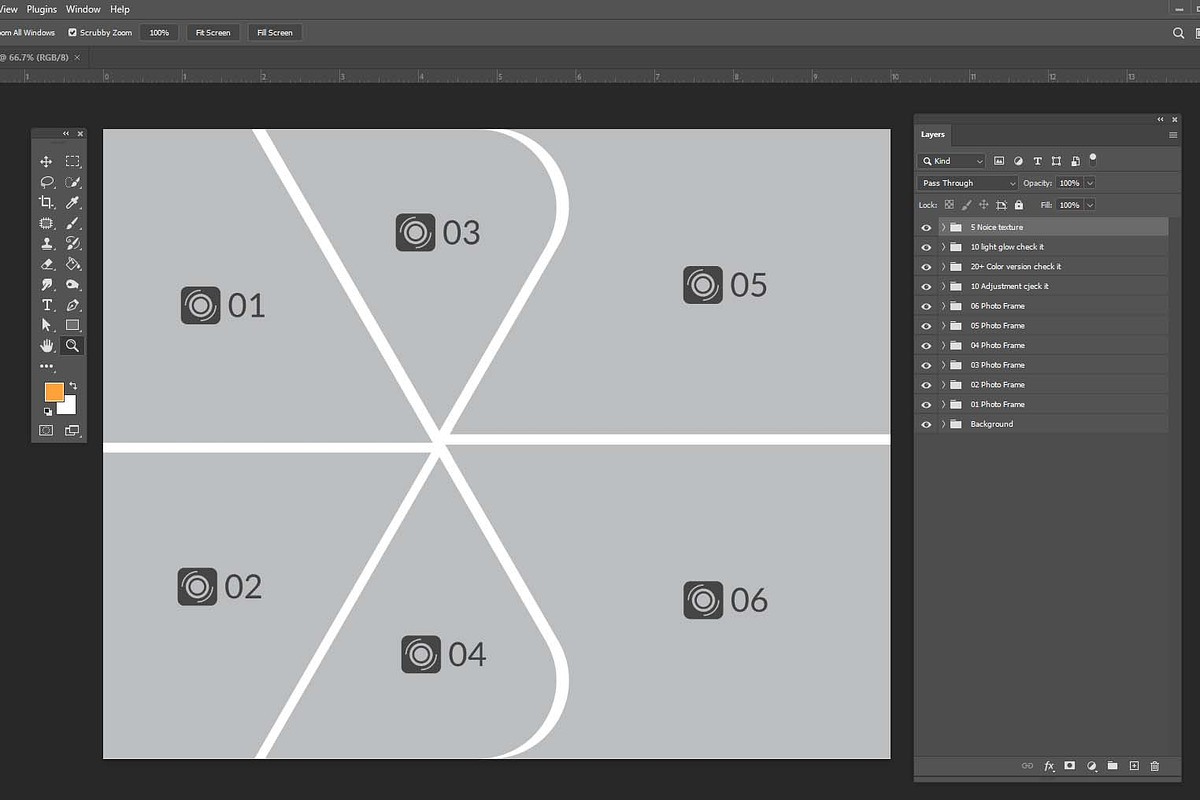Expand the 20+ Color version check it group
The width and height of the screenshot is (1200, 800).
[x=943, y=267]
